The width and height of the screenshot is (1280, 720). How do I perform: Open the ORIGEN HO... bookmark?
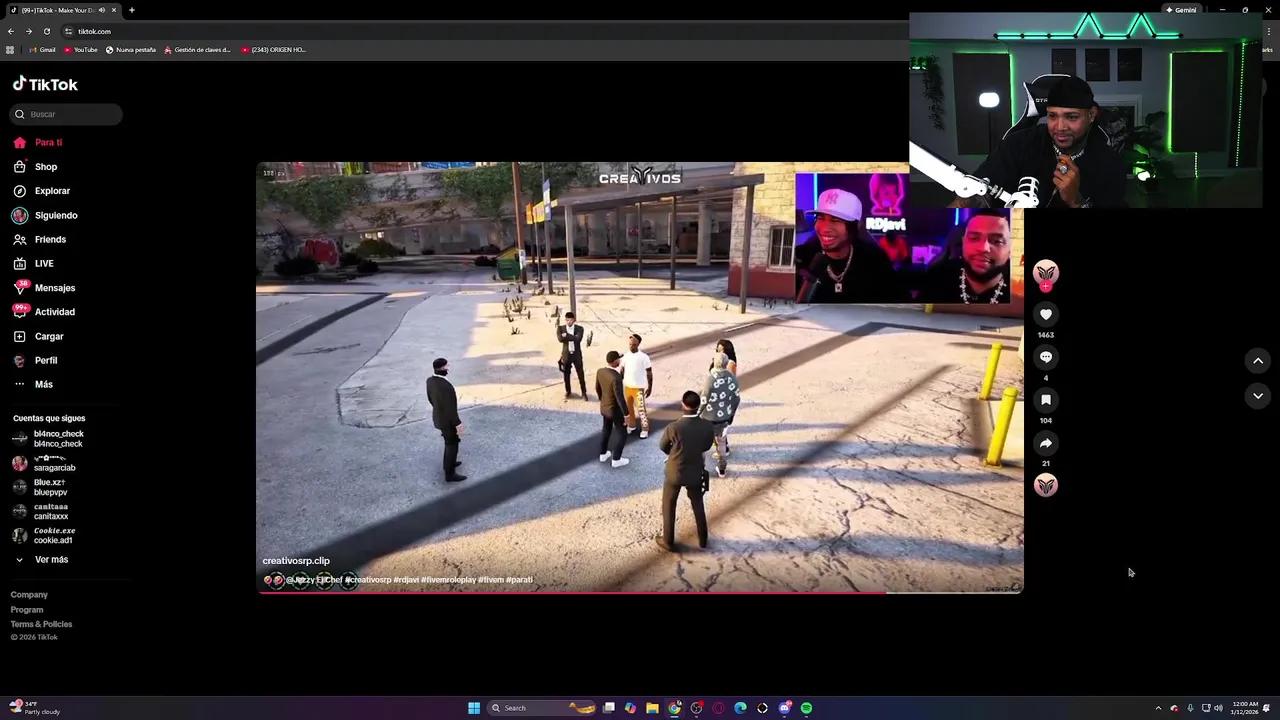point(273,49)
